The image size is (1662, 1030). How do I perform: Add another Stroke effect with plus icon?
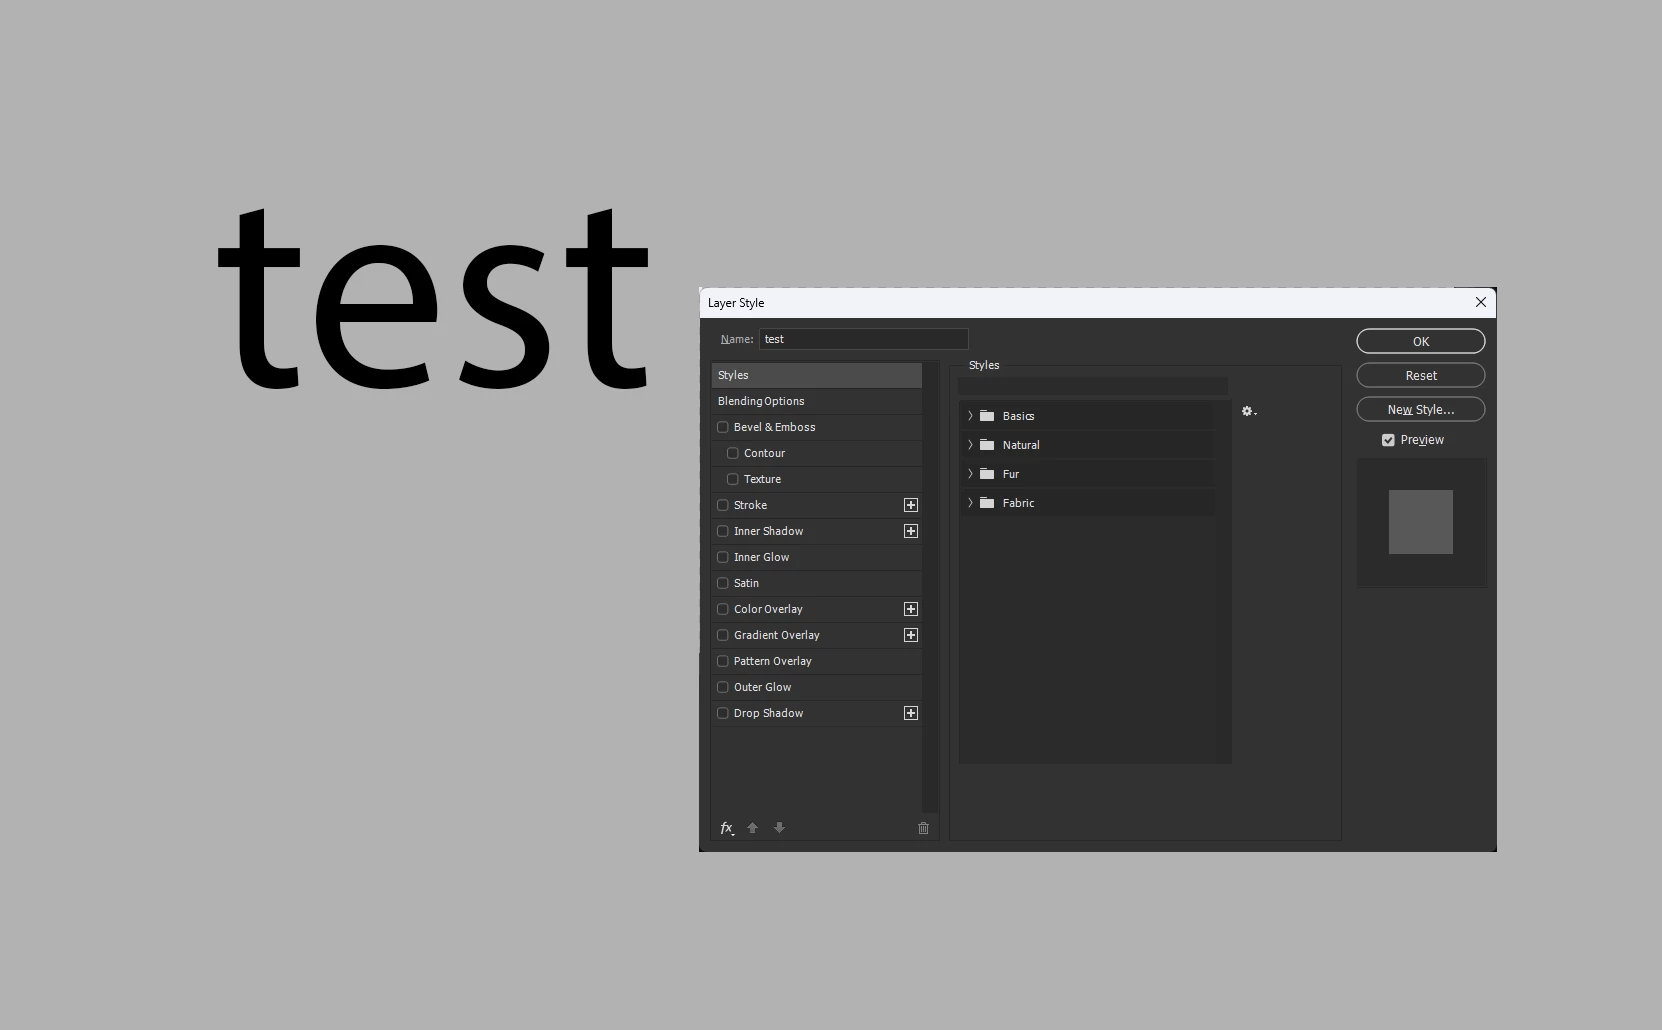(911, 505)
